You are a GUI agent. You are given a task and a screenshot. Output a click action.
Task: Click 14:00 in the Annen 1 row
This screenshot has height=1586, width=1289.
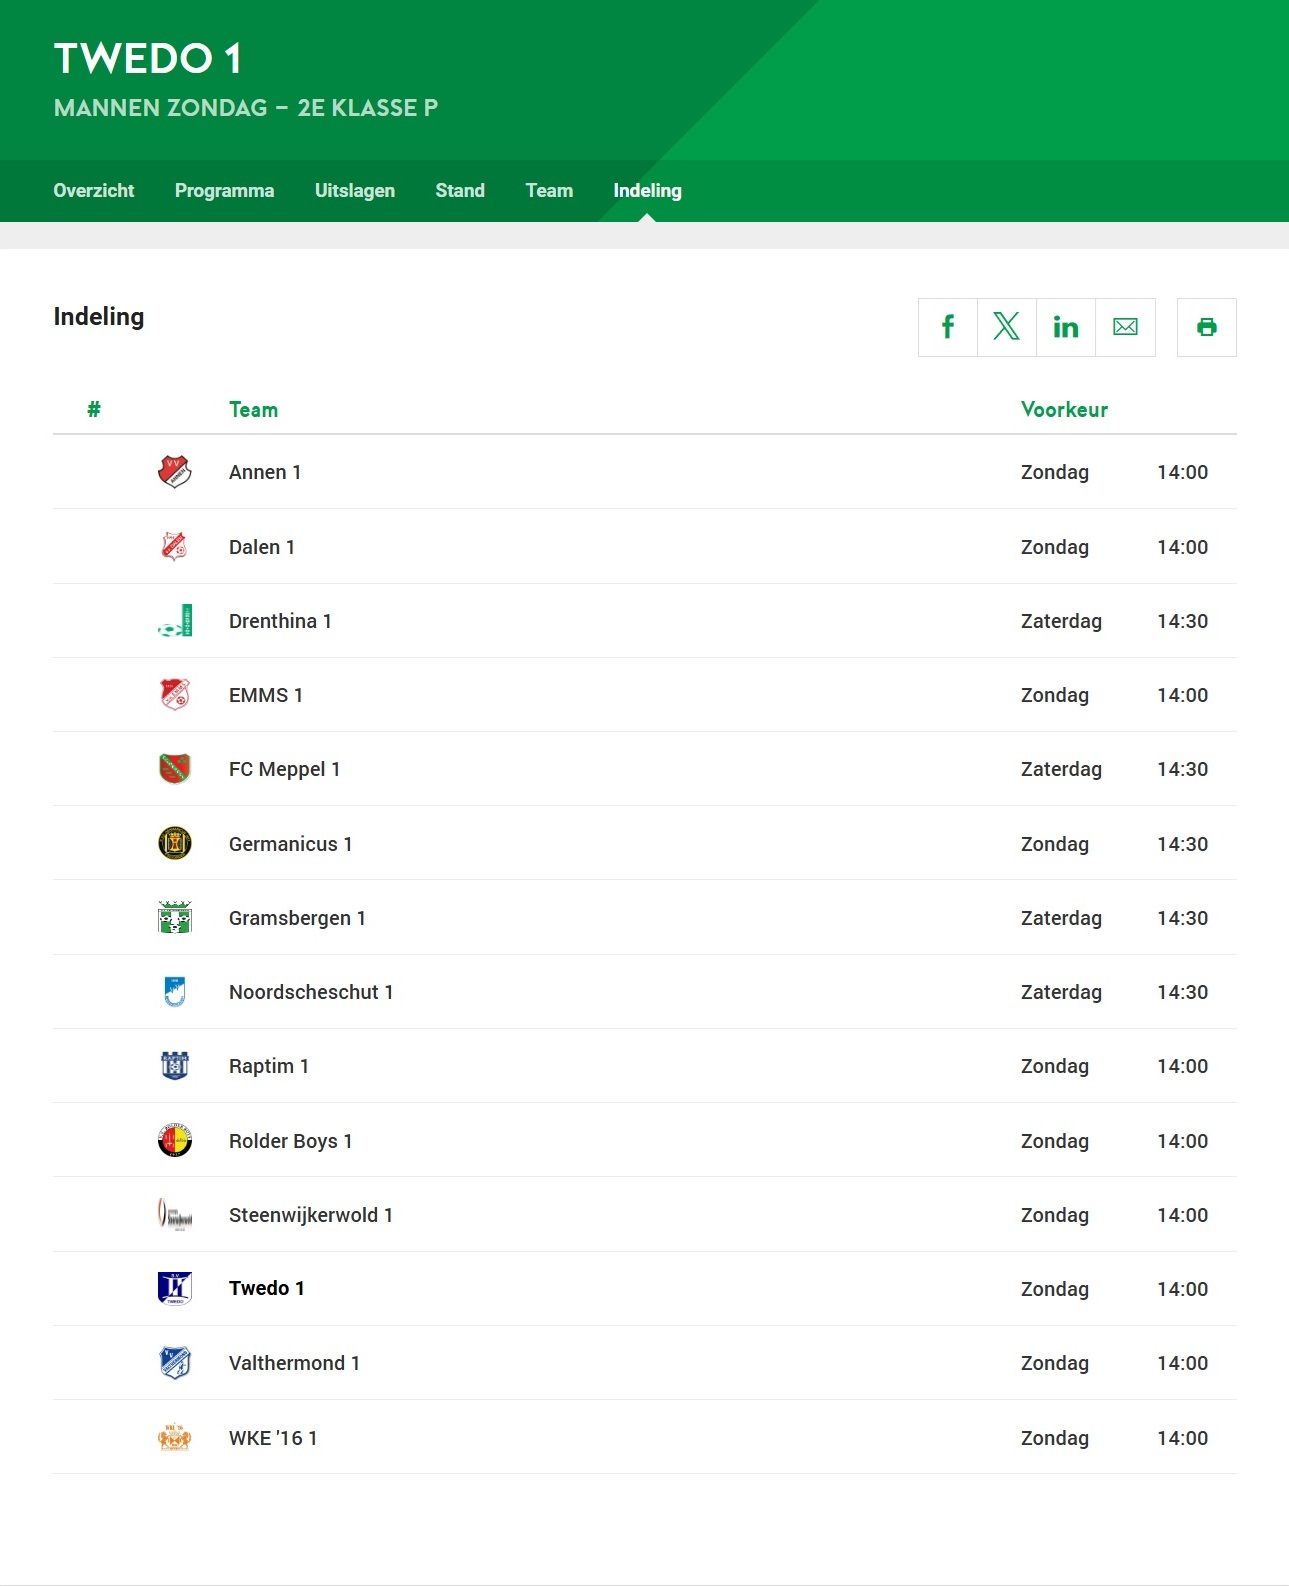(1183, 472)
